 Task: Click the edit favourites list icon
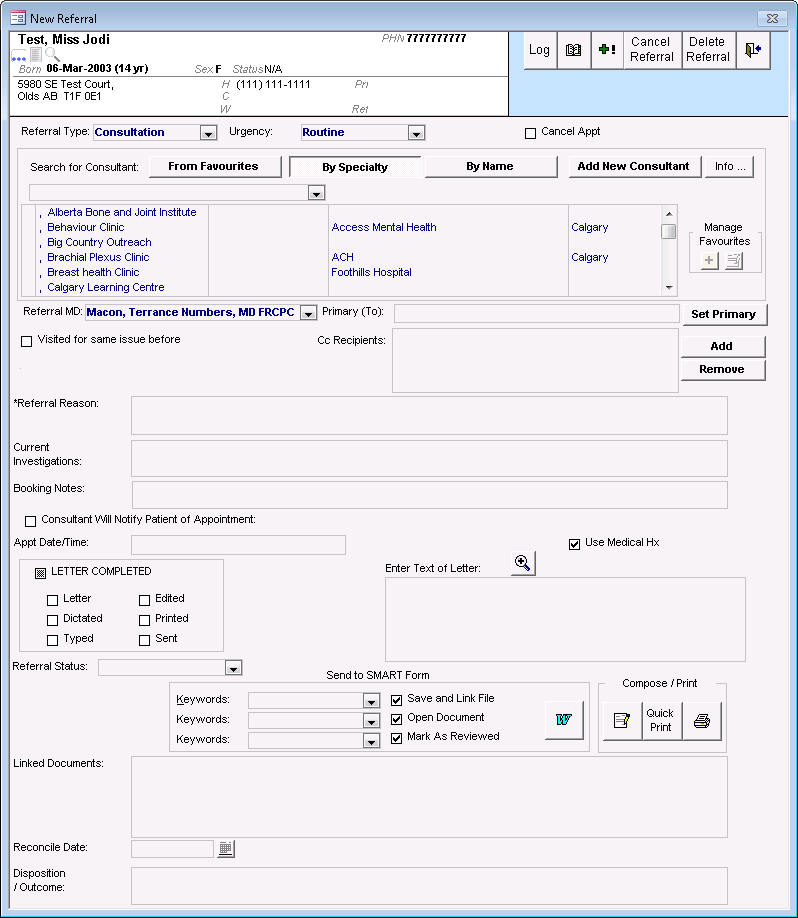[x=734, y=261]
